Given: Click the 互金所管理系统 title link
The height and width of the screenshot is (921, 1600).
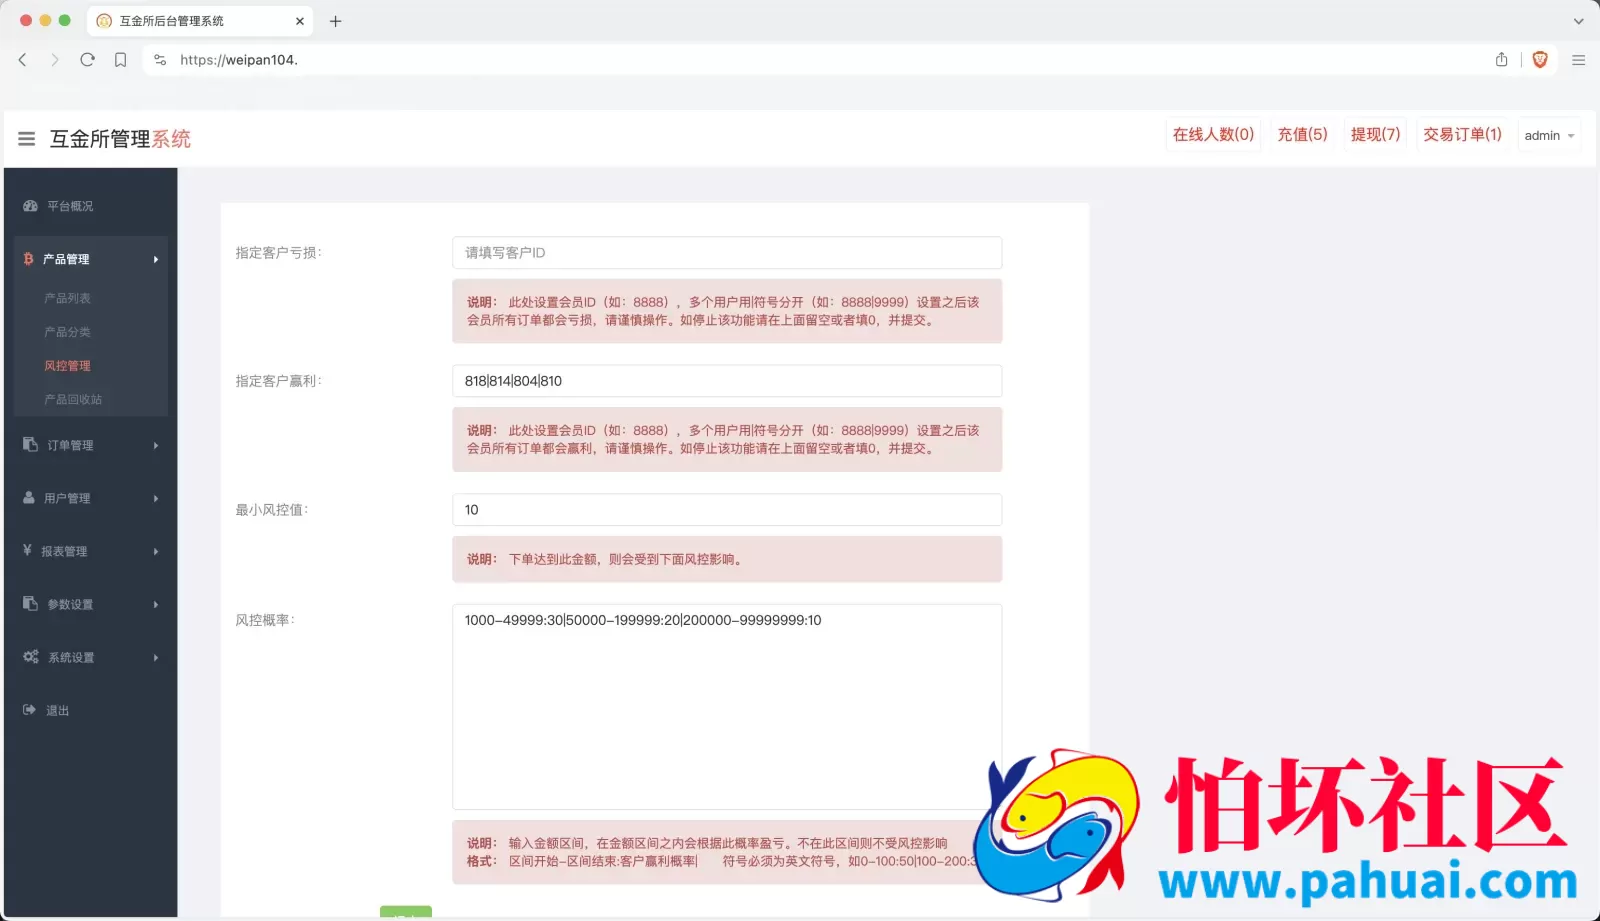Looking at the screenshot, I should 120,139.
